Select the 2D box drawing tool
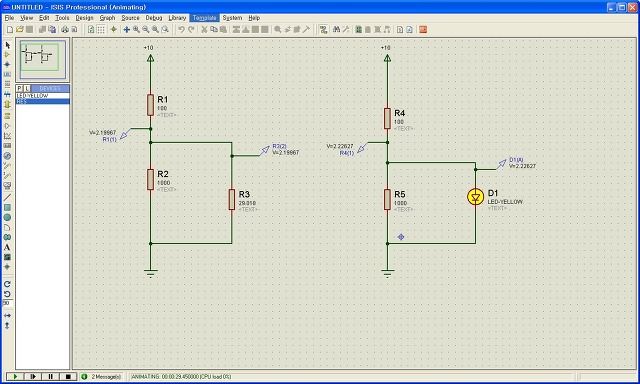Viewport: 640px width, 384px height. tap(7, 208)
